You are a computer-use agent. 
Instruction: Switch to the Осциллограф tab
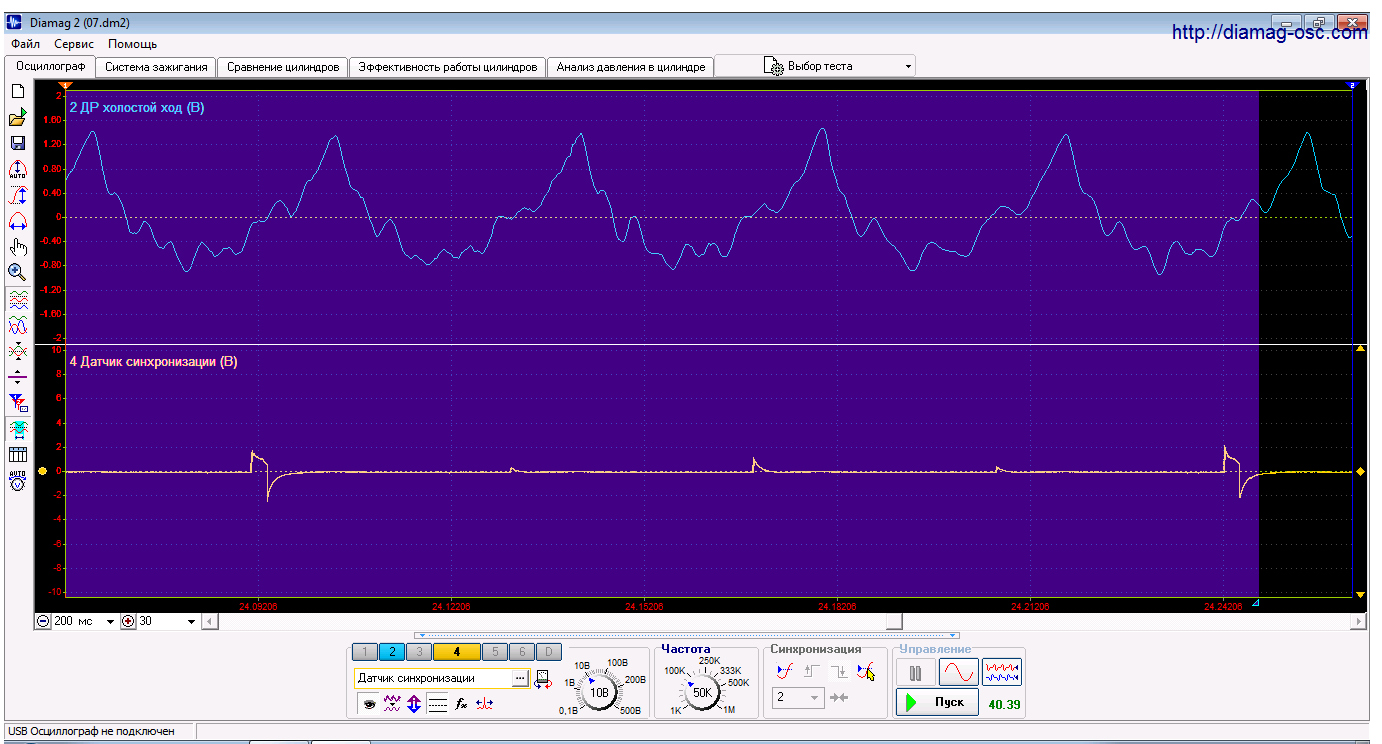pyautogui.click(x=50, y=66)
